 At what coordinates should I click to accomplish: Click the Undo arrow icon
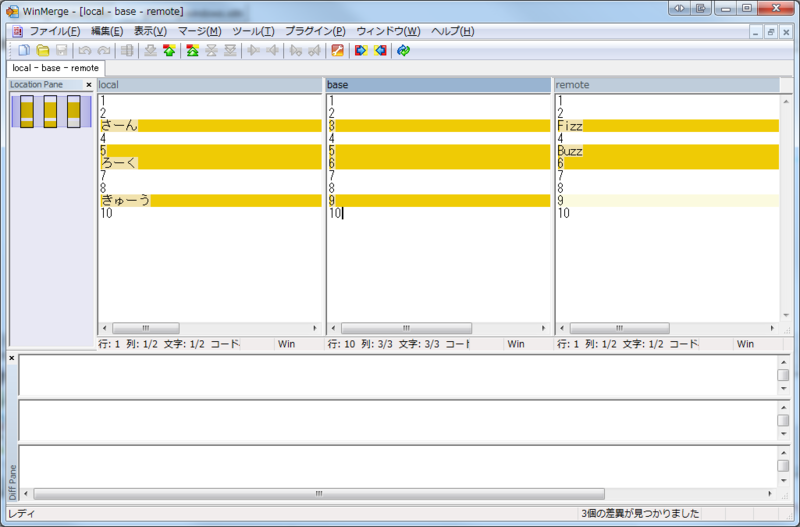85,50
